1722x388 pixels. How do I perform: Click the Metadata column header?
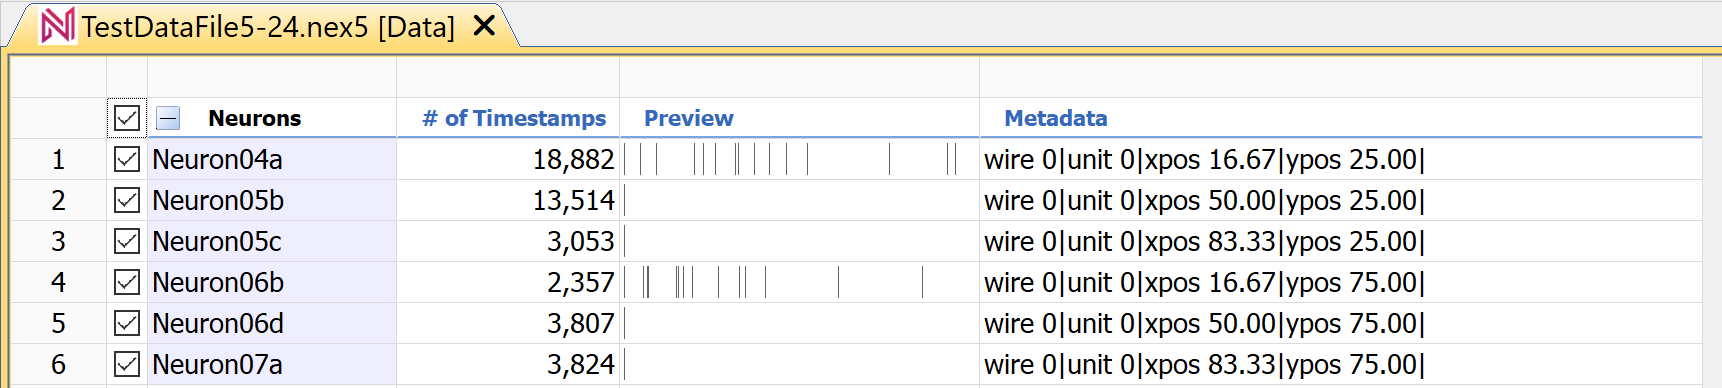pyautogui.click(x=1056, y=118)
